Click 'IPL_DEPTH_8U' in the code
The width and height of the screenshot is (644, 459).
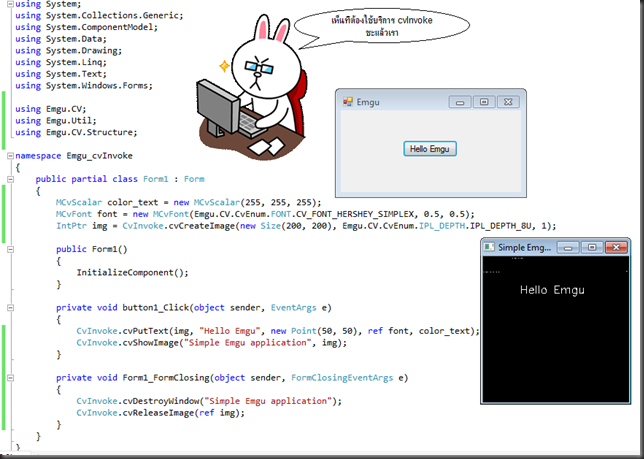(x=501, y=226)
